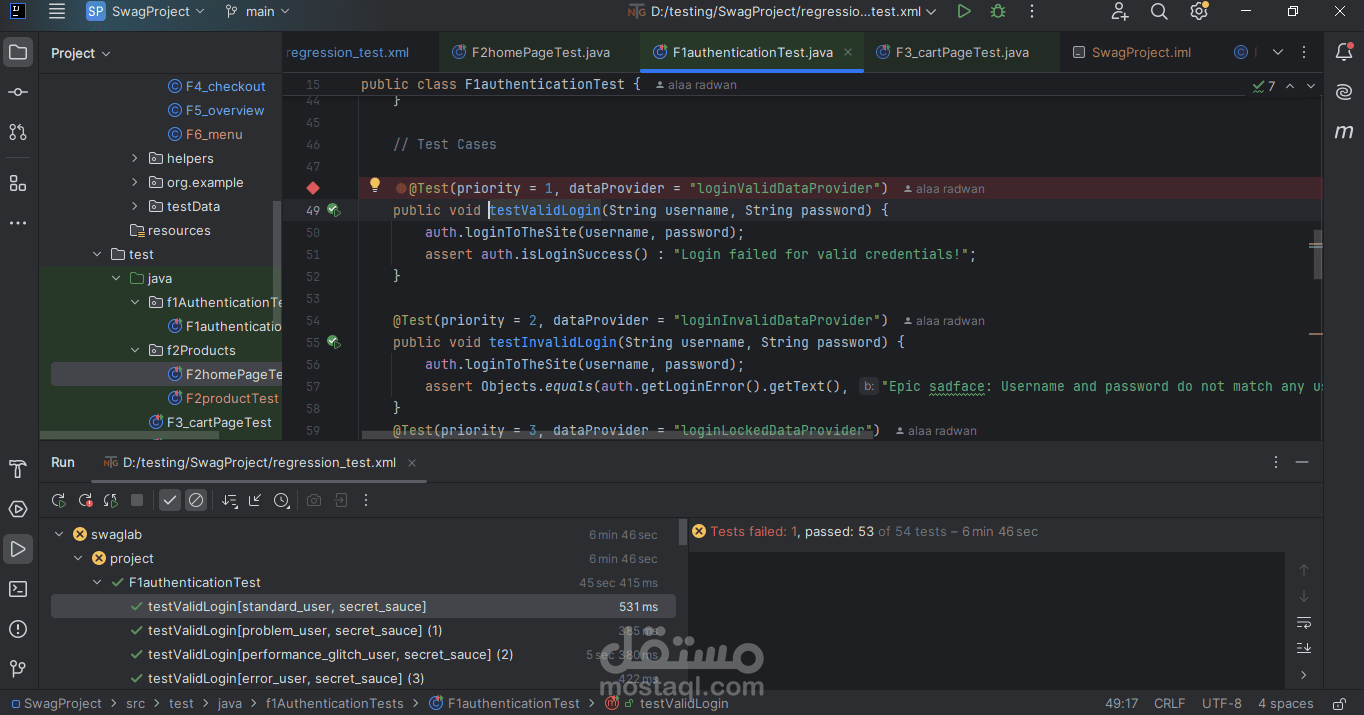The height and width of the screenshot is (715, 1364).
Task: Open the Terminal tool window
Action: (x=18, y=589)
